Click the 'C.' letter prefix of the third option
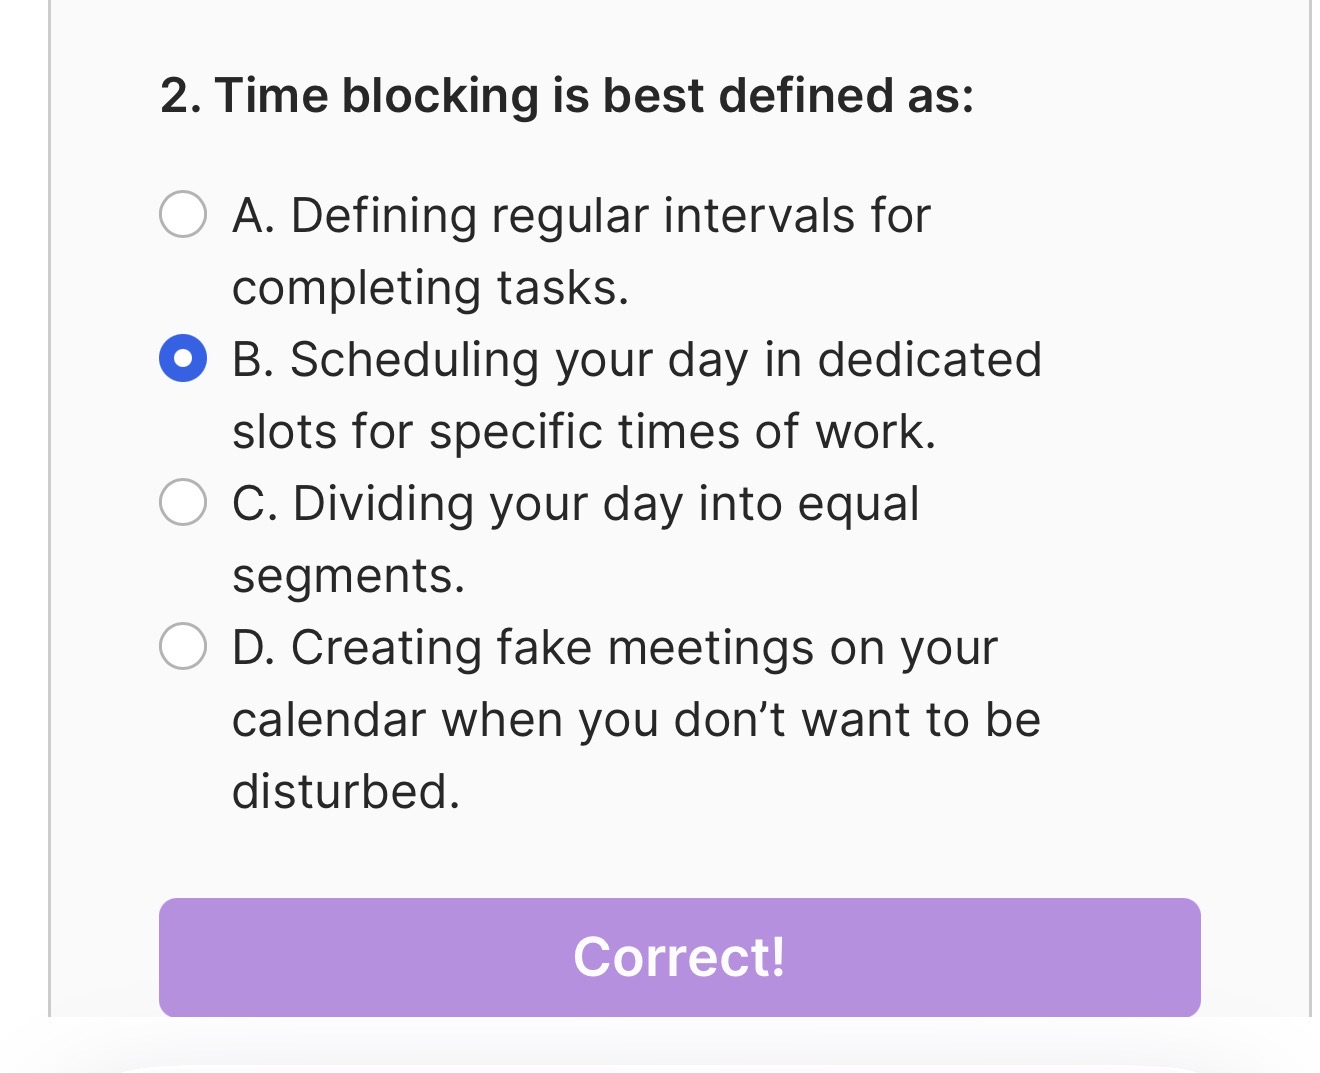 tap(254, 503)
